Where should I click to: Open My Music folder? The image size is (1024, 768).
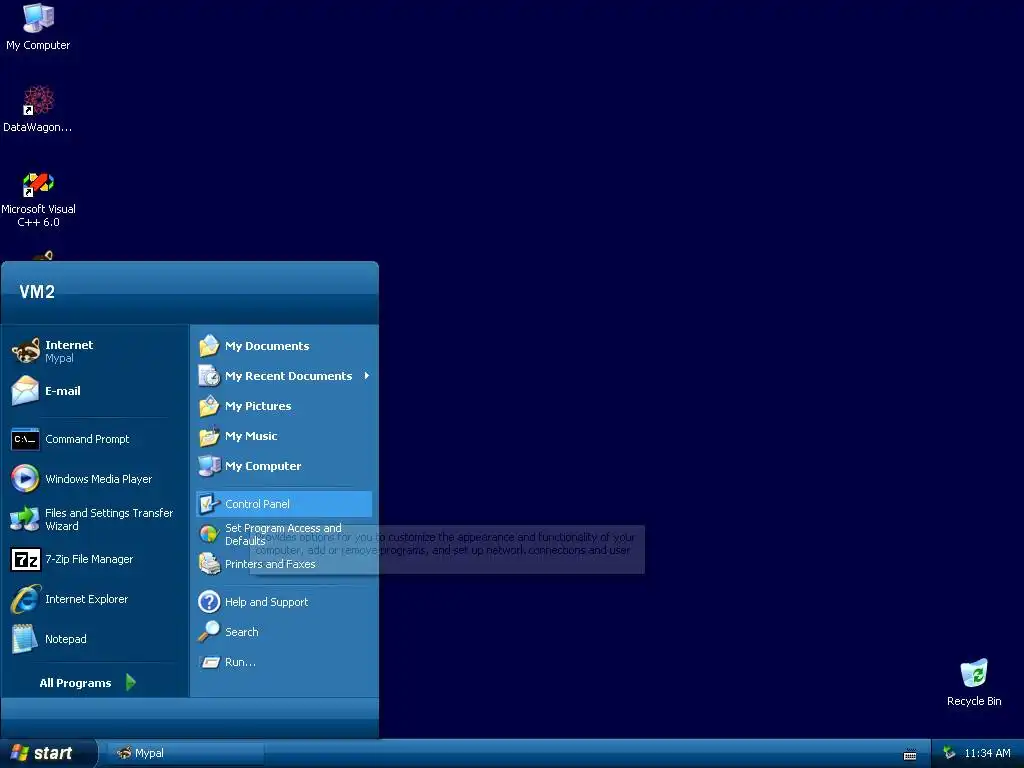(x=284, y=436)
